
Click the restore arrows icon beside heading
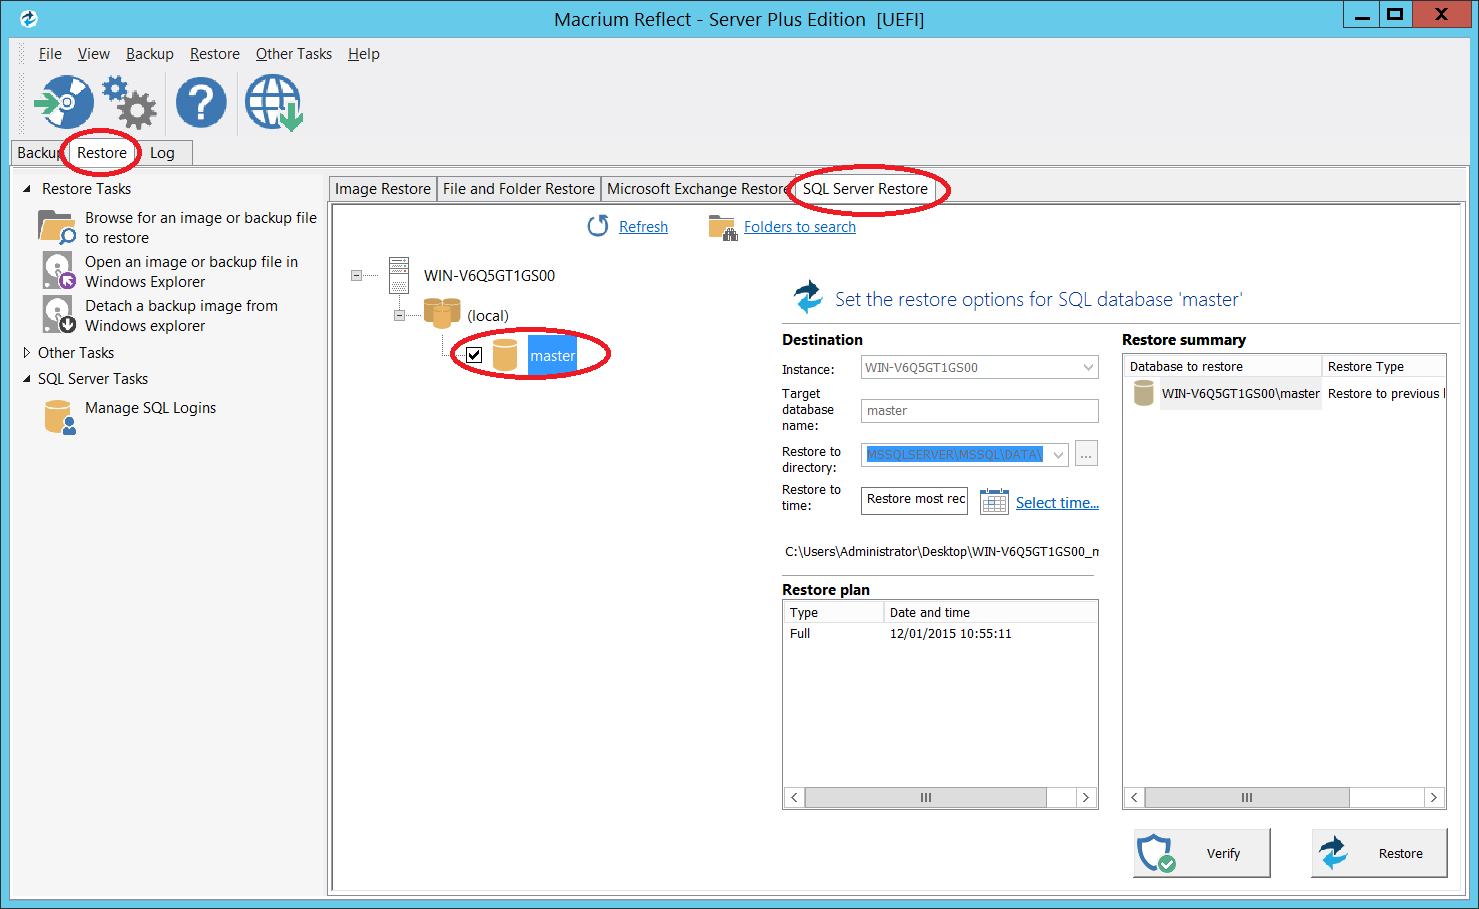pos(808,297)
